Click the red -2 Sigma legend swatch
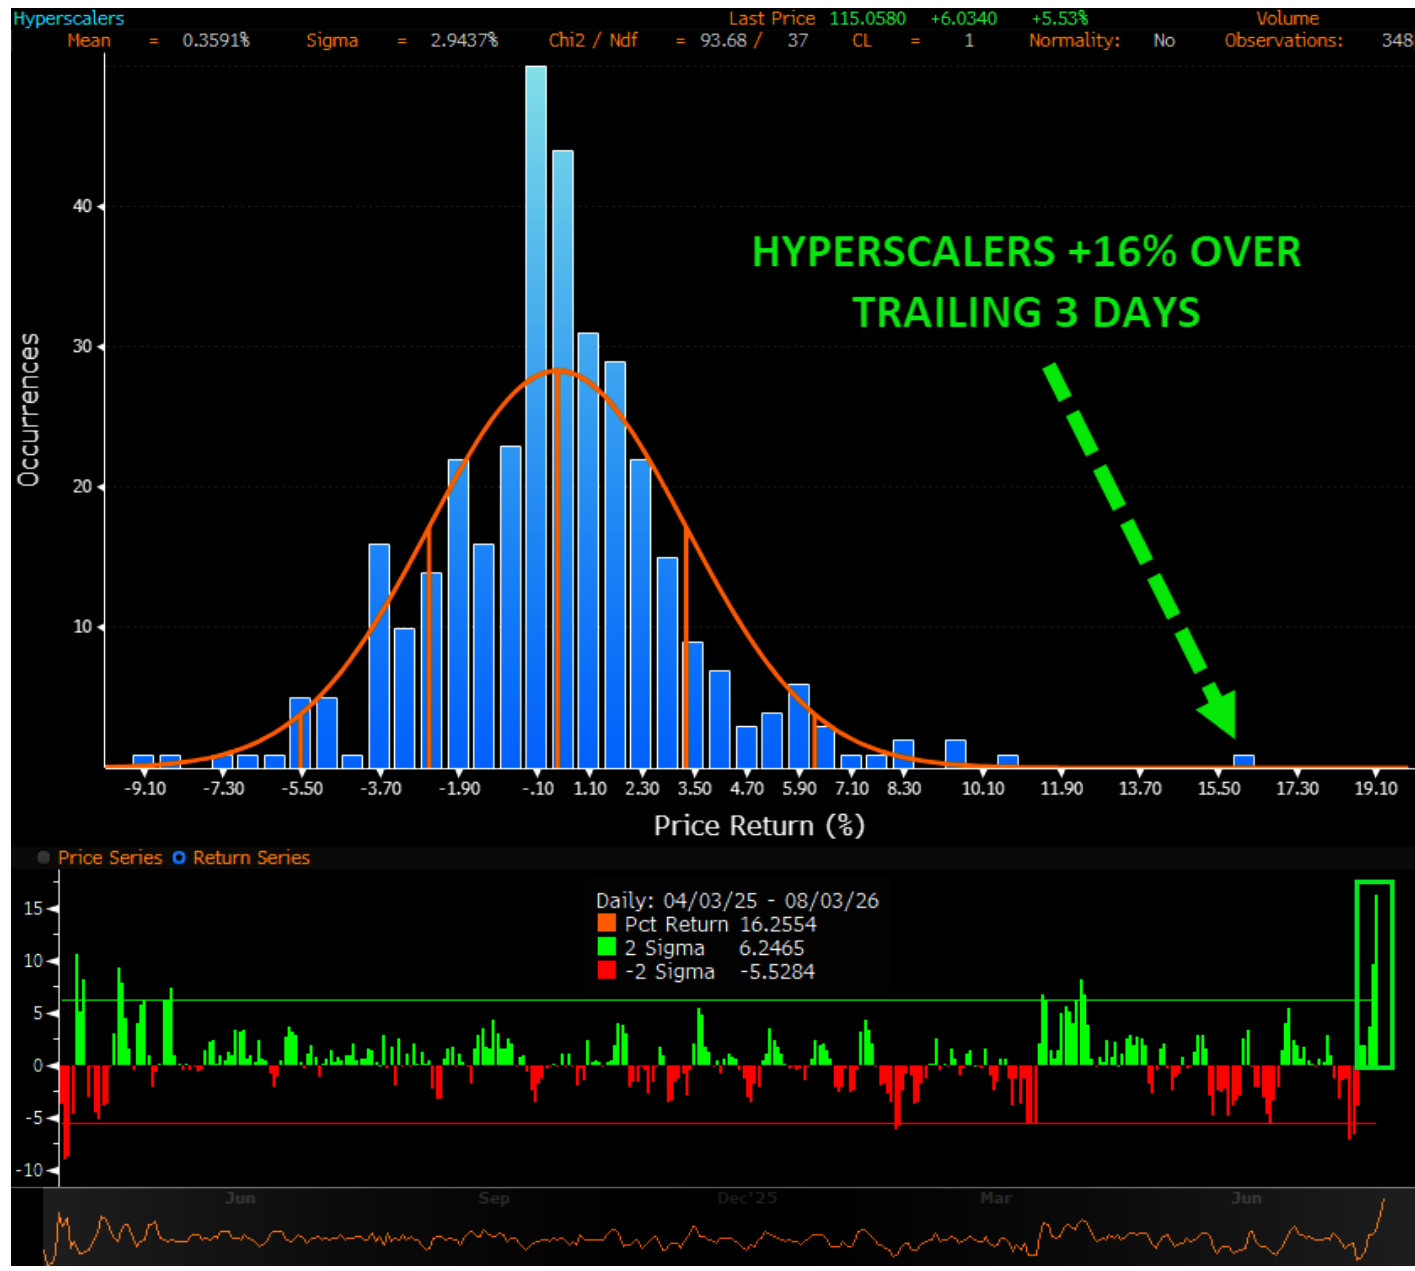Viewport: 1415px width, 1271px height. pyautogui.click(x=606, y=971)
